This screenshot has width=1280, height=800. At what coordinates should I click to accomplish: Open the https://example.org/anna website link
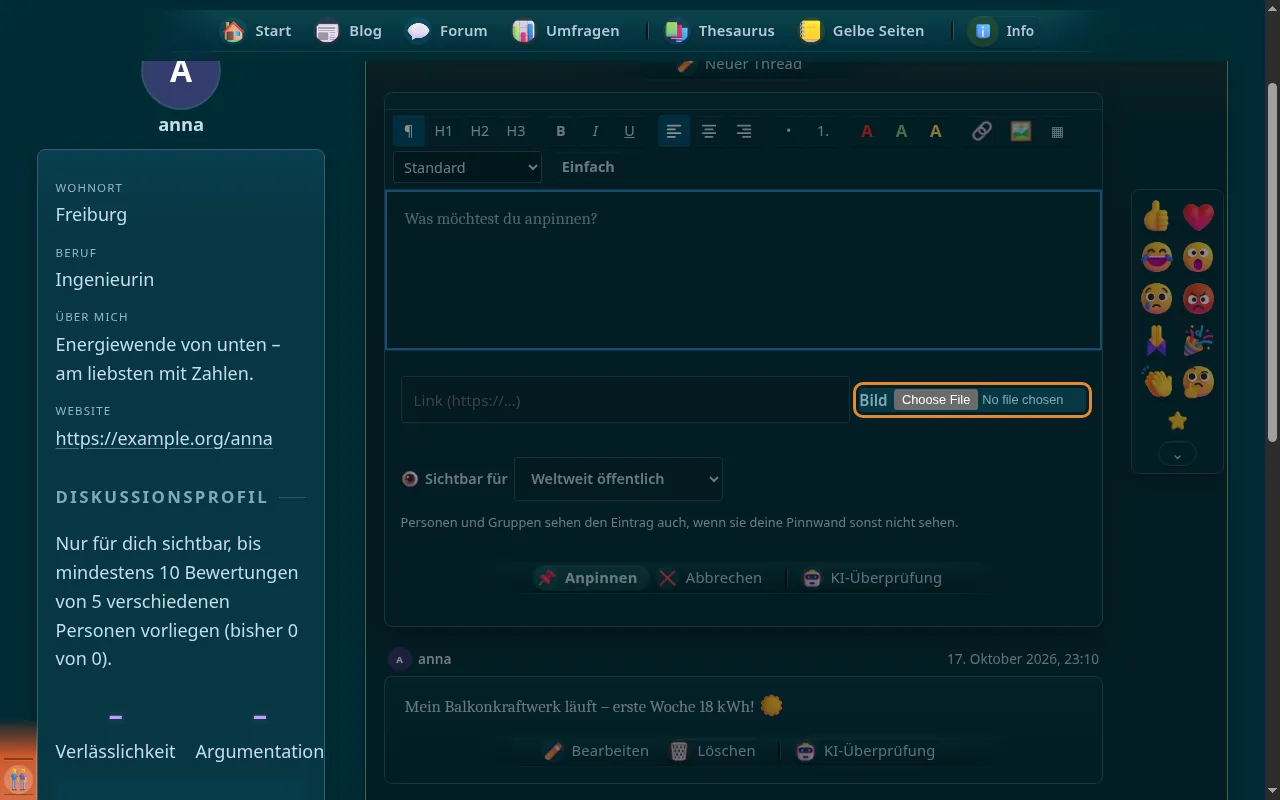pyautogui.click(x=164, y=439)
